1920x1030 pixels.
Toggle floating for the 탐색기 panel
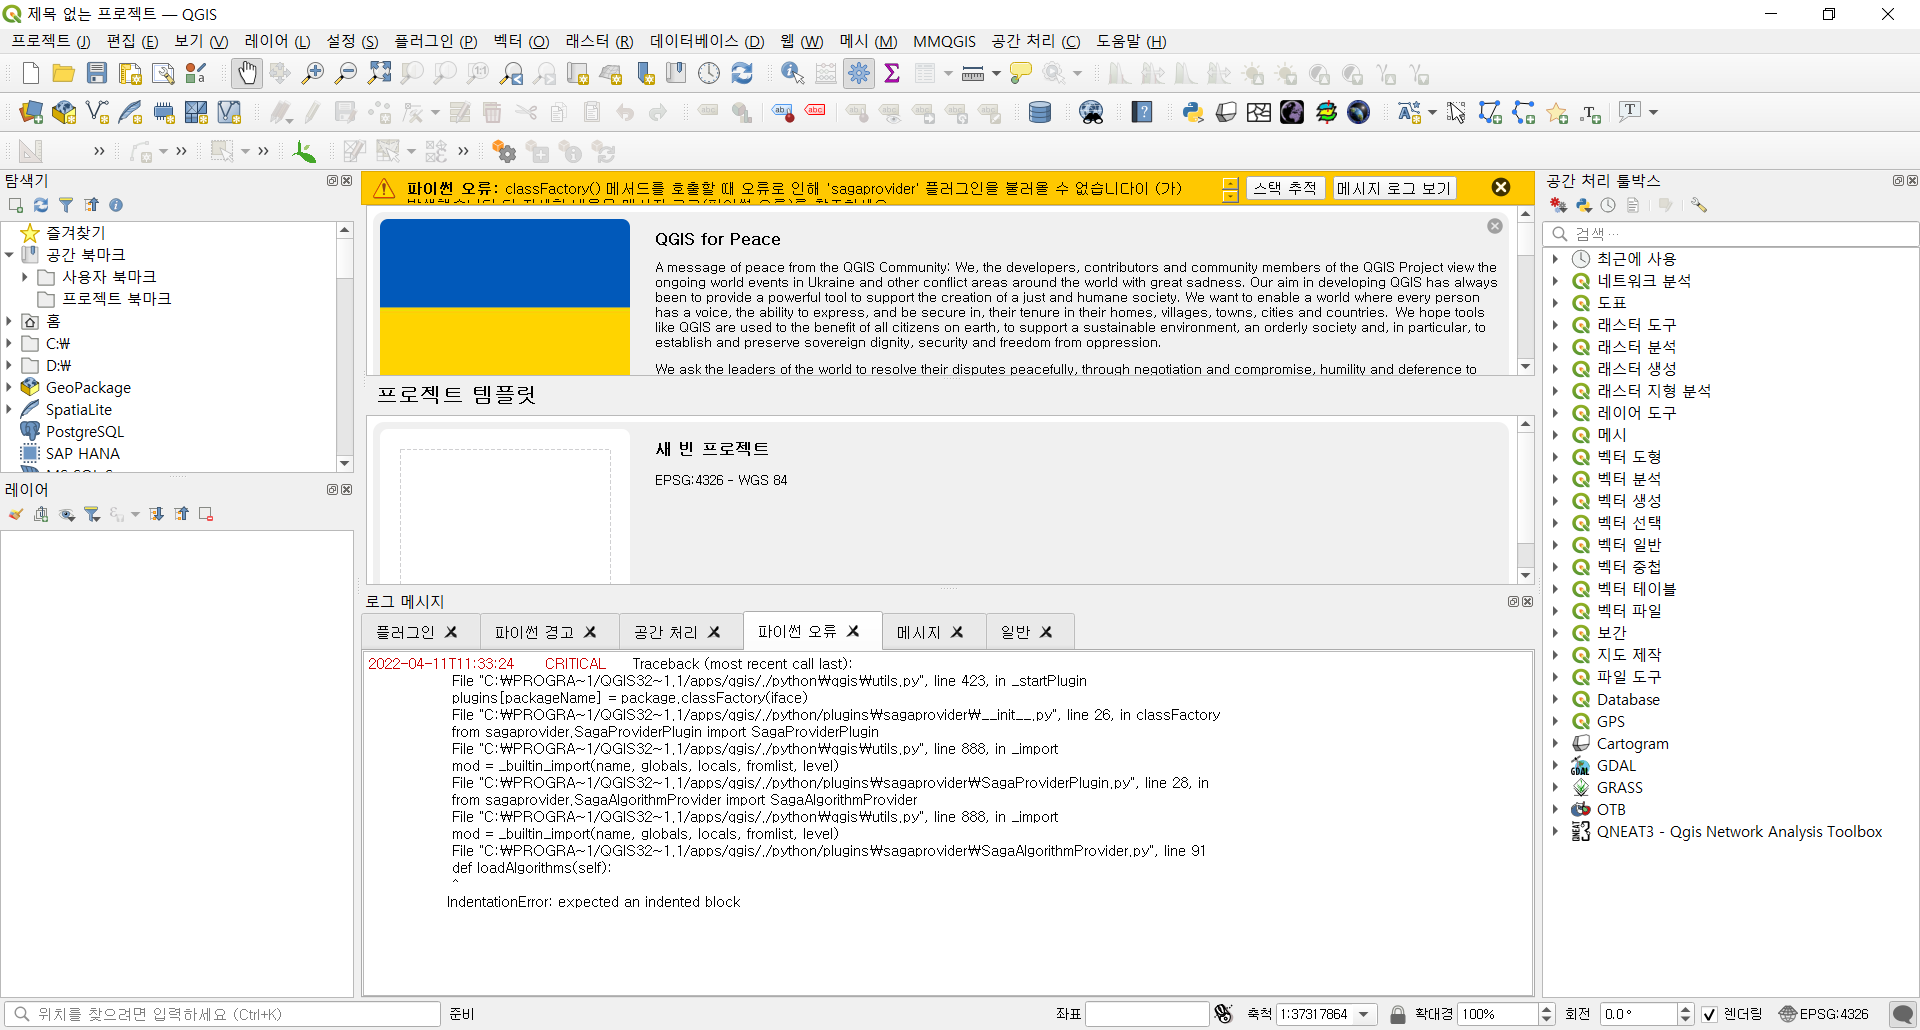point(332,181)
